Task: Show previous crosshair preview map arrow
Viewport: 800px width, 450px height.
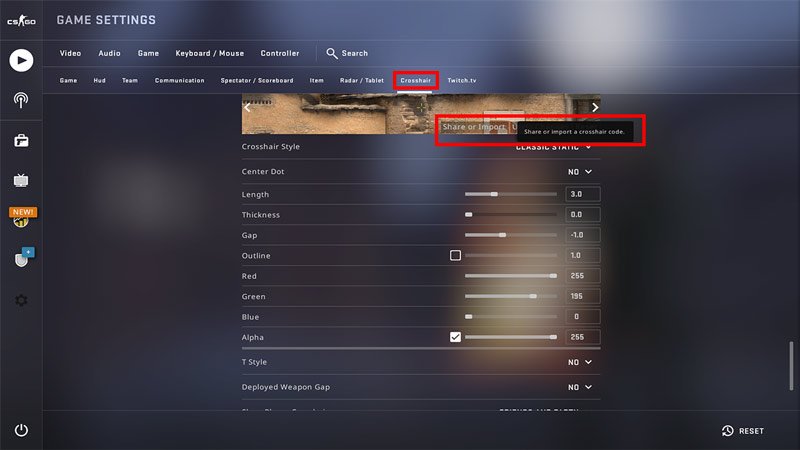Action: [x=247, y=107]
